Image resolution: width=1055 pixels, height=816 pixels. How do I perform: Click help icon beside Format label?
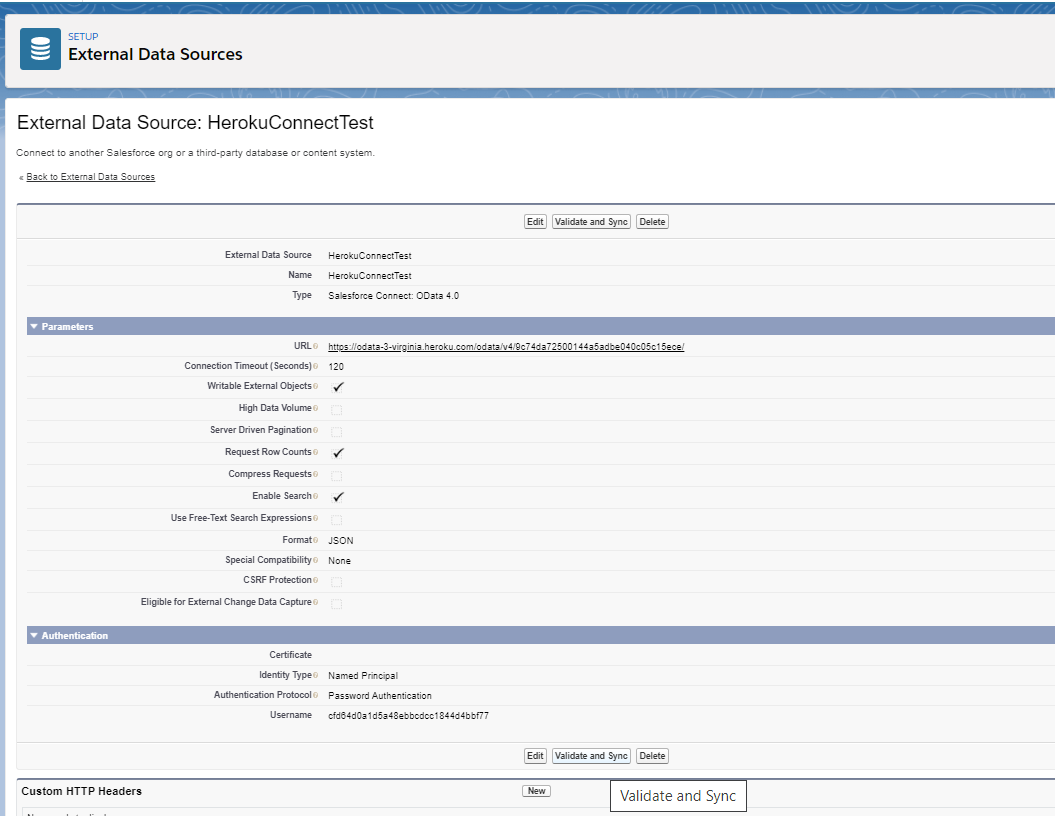[316, 541]
